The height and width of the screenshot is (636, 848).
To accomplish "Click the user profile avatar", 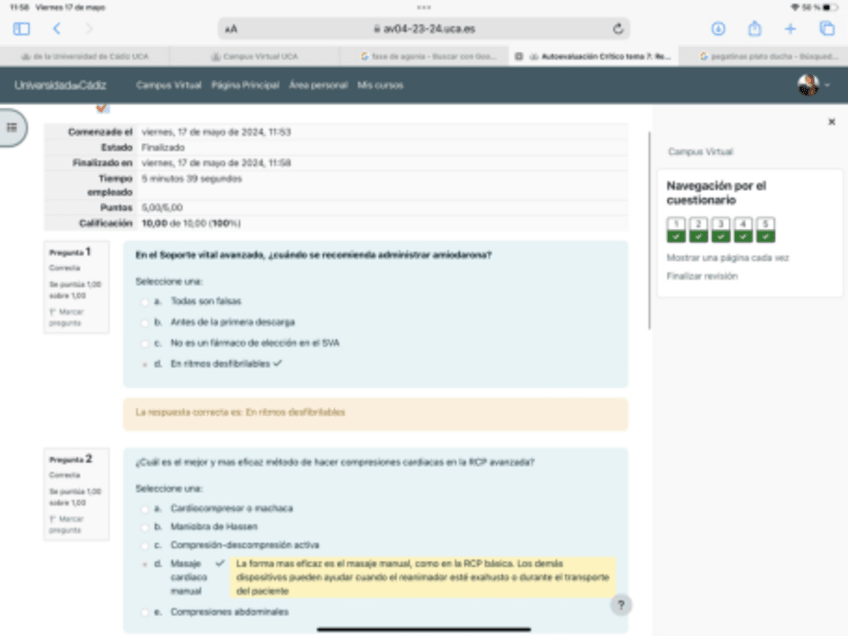I will pyautogui.click(x=808, y=85).
